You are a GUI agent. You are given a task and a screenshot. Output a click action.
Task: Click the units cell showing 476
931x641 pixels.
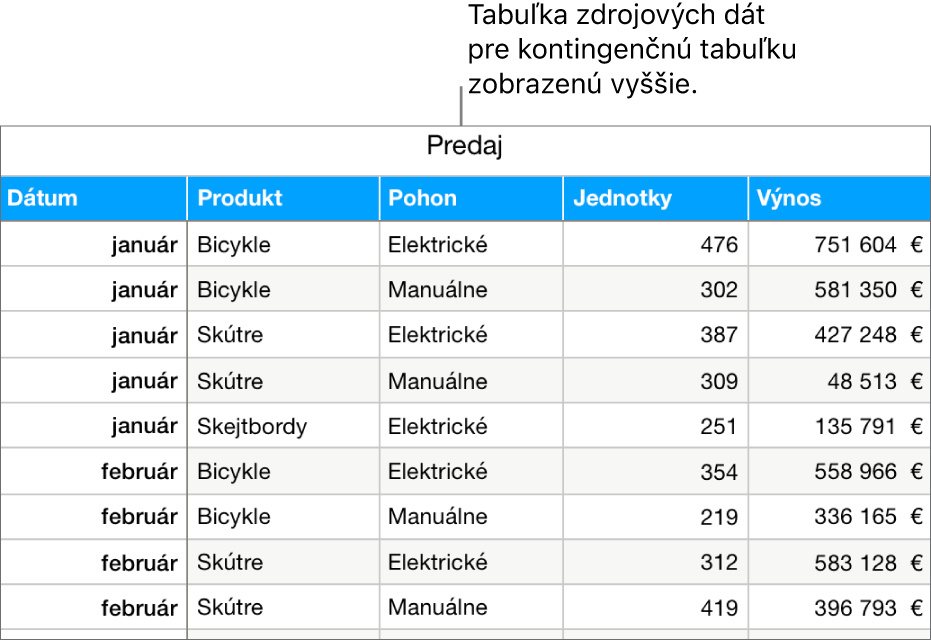719,245
